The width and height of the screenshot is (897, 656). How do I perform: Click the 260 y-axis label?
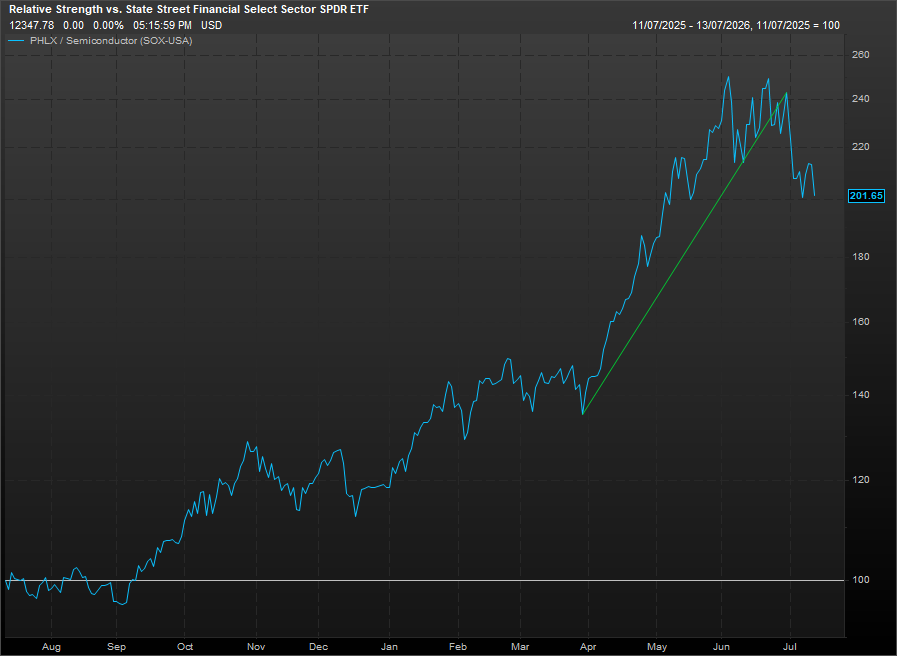point(860,55)
